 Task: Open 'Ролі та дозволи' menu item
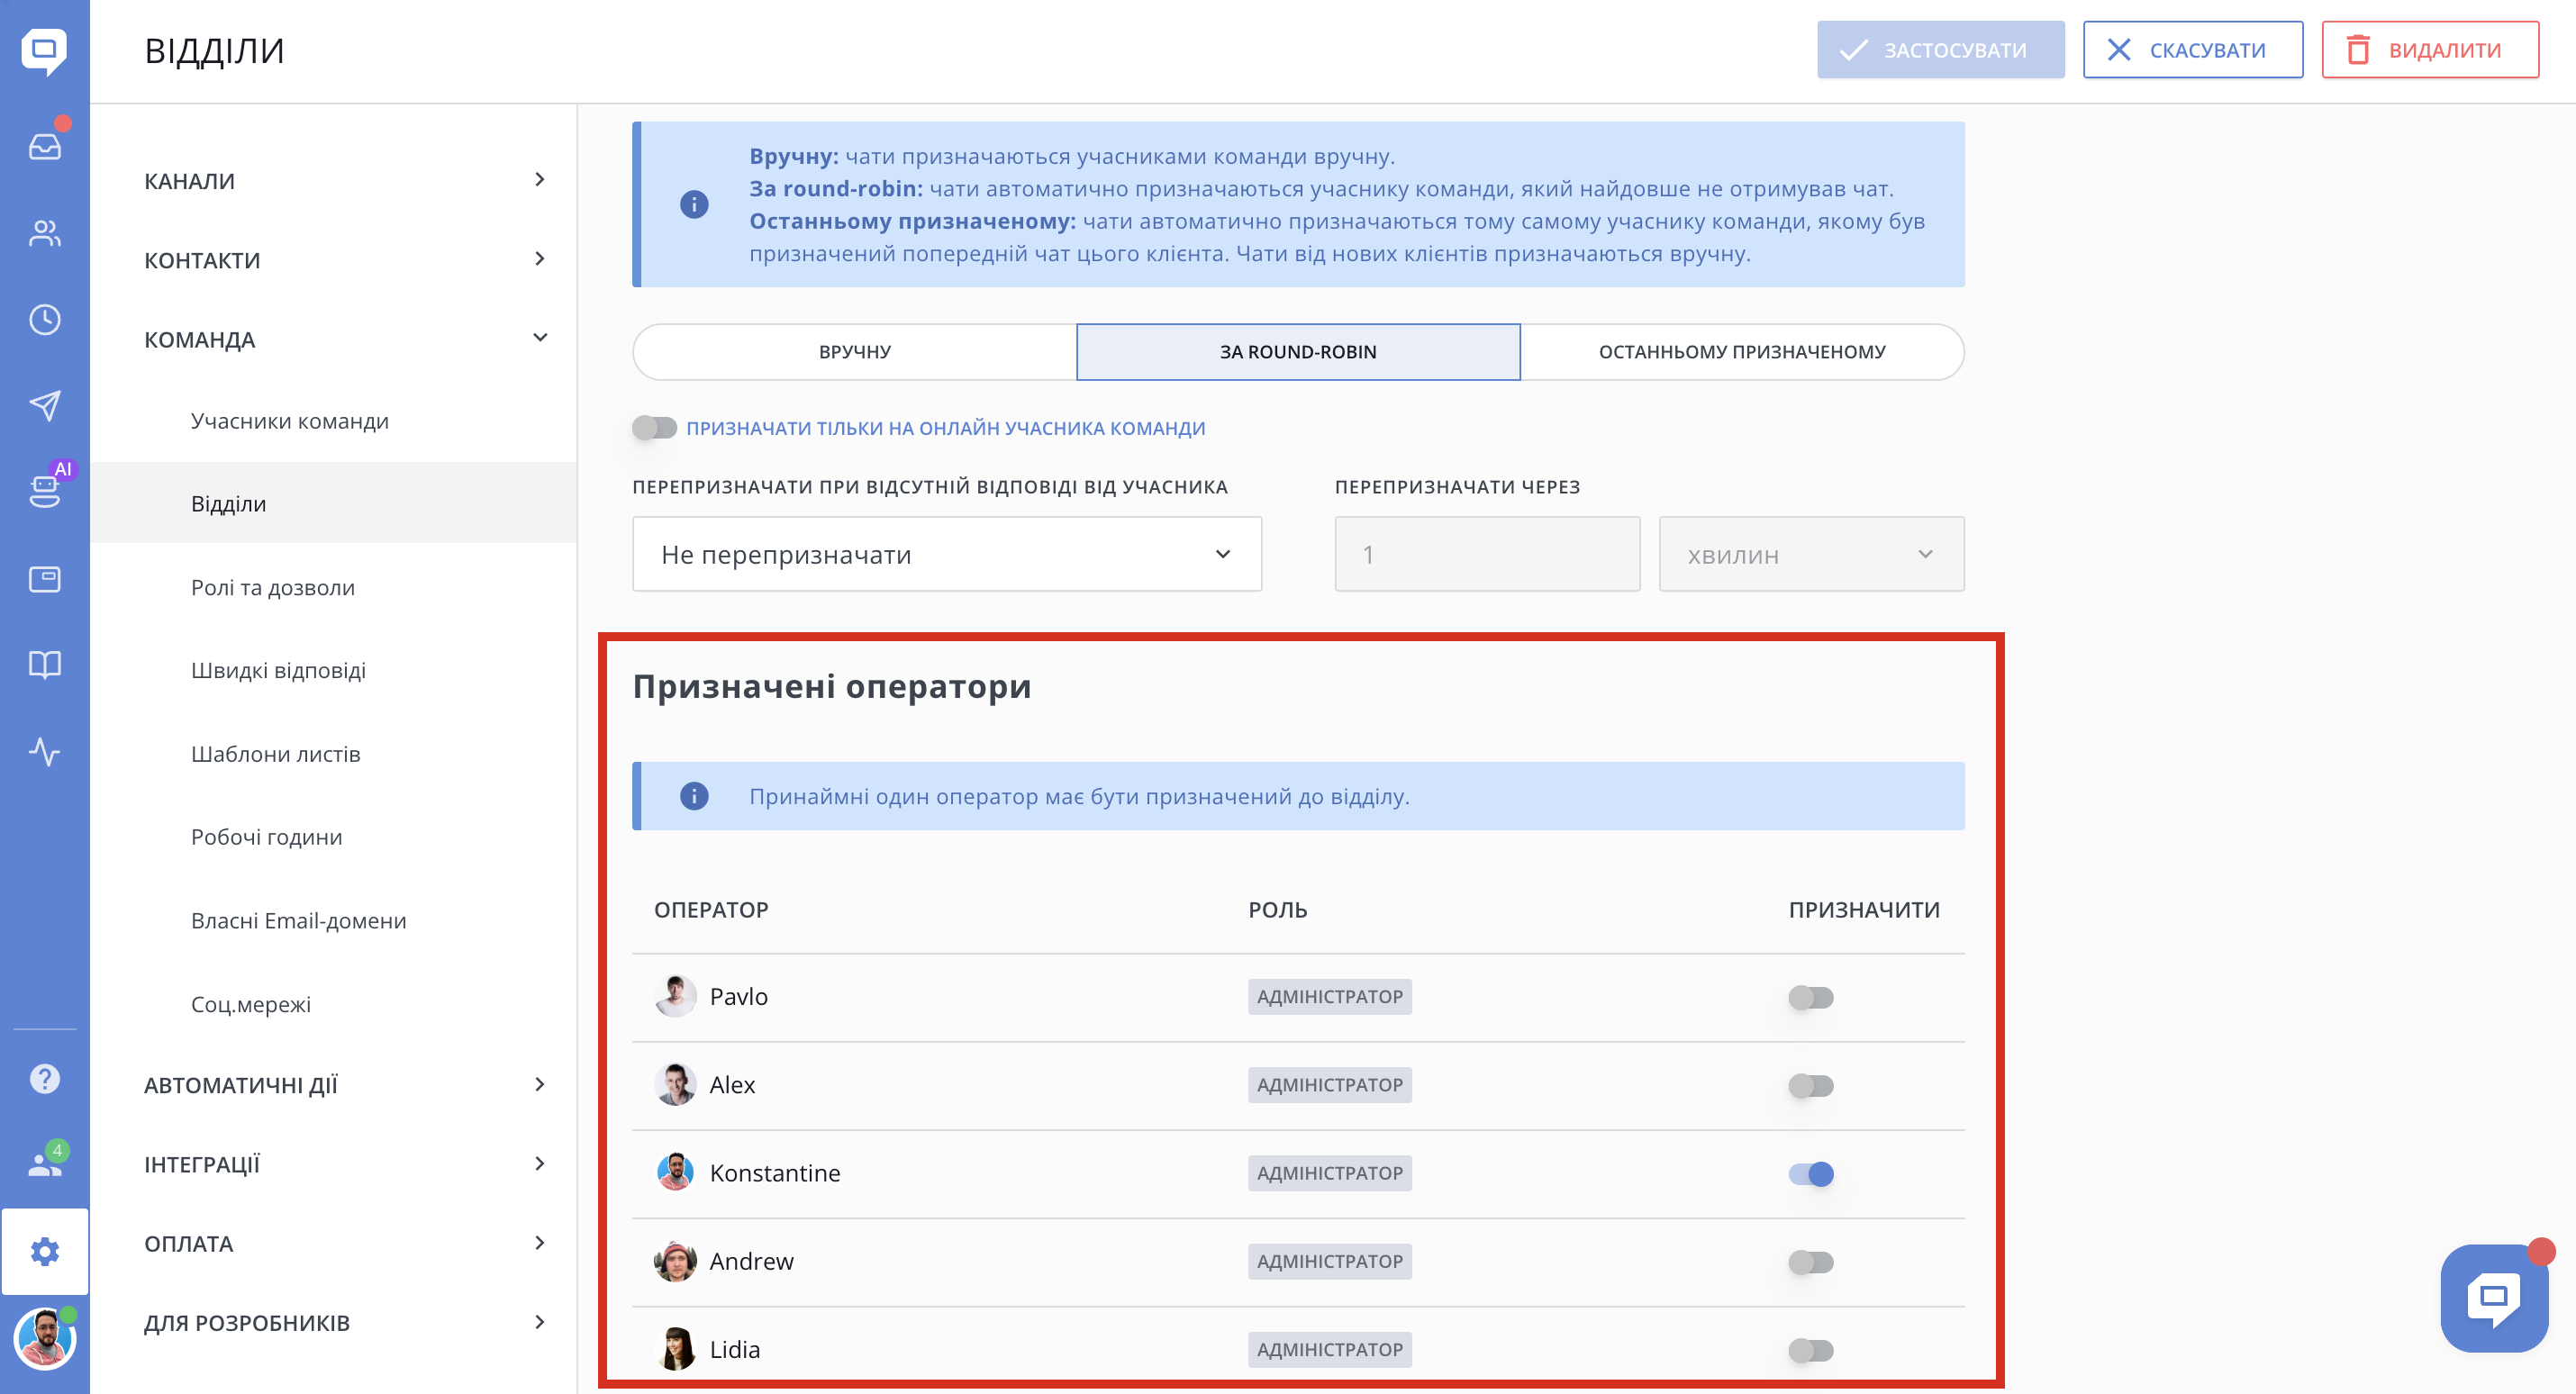coord(272,587)
